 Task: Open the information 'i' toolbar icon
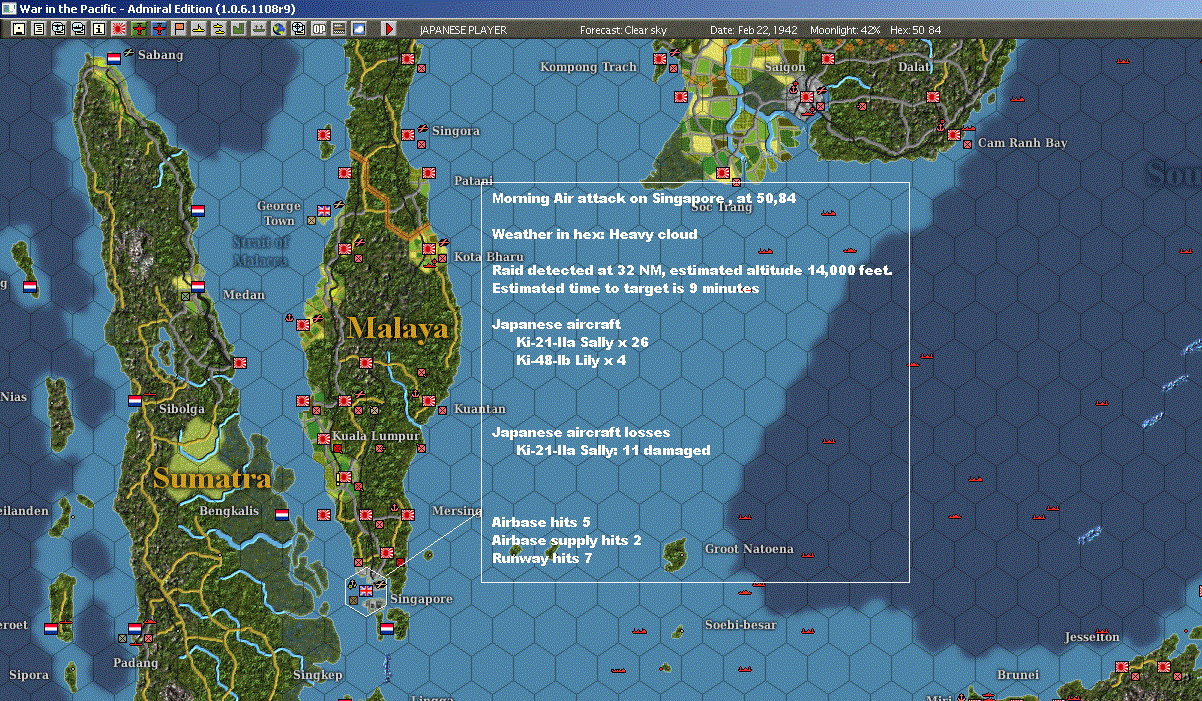point(98,29)
